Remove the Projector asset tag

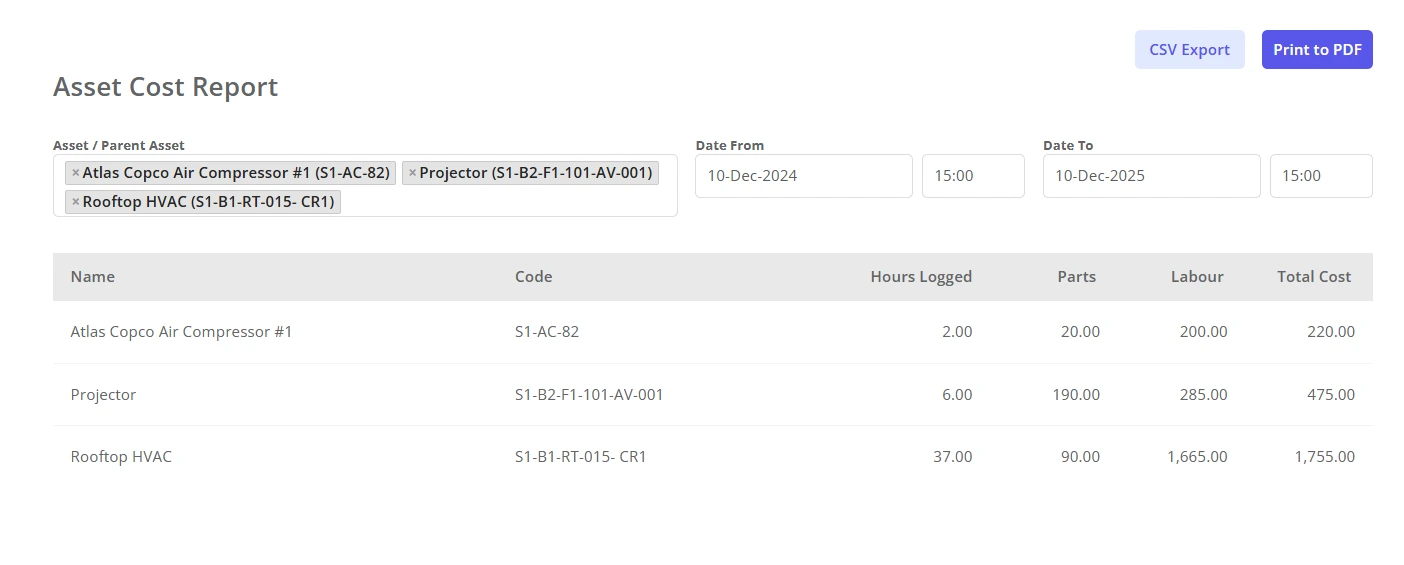click(x=412, y=173)
